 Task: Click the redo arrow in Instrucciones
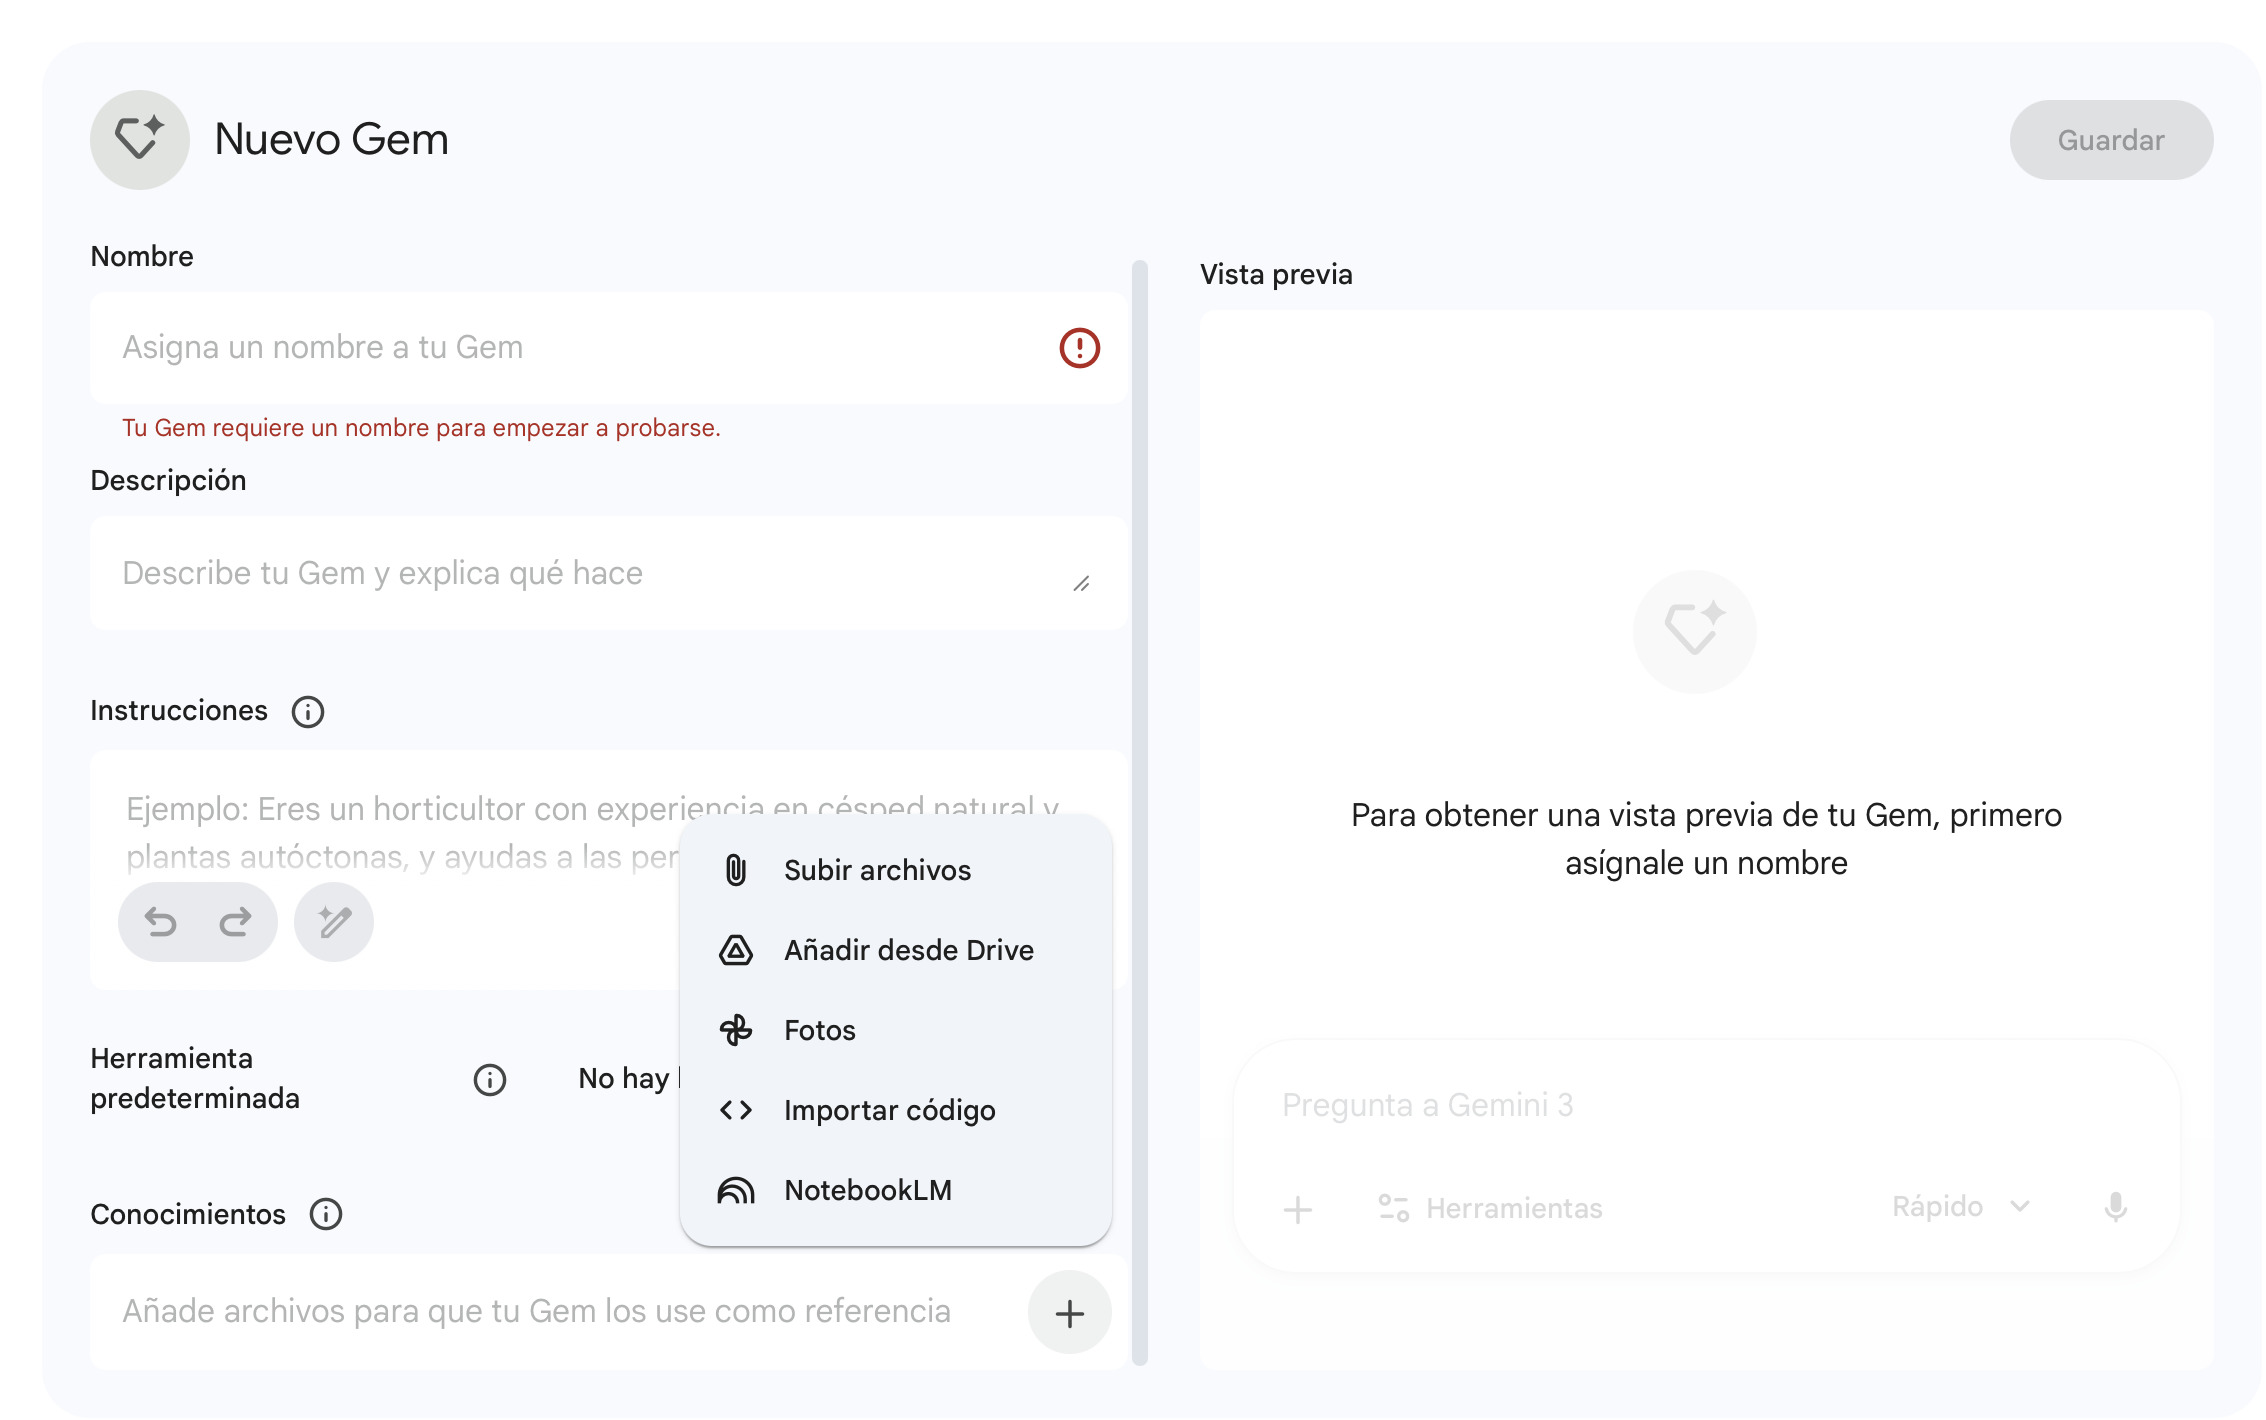[236, 921]
